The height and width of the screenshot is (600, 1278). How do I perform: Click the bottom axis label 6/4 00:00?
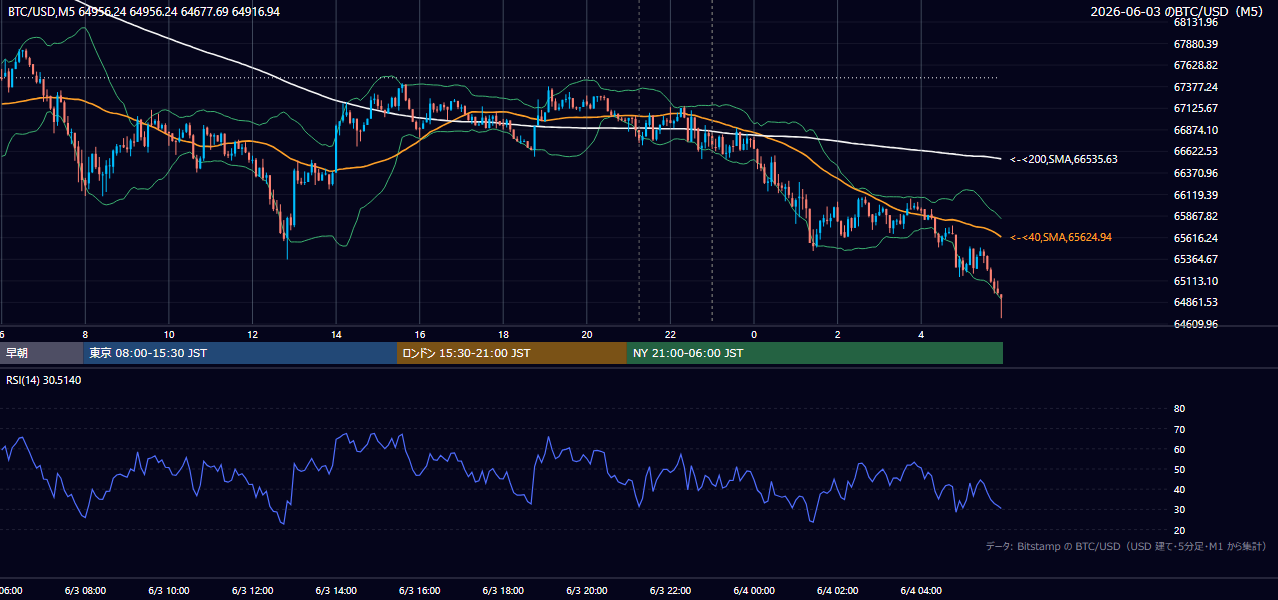(754, 591)
